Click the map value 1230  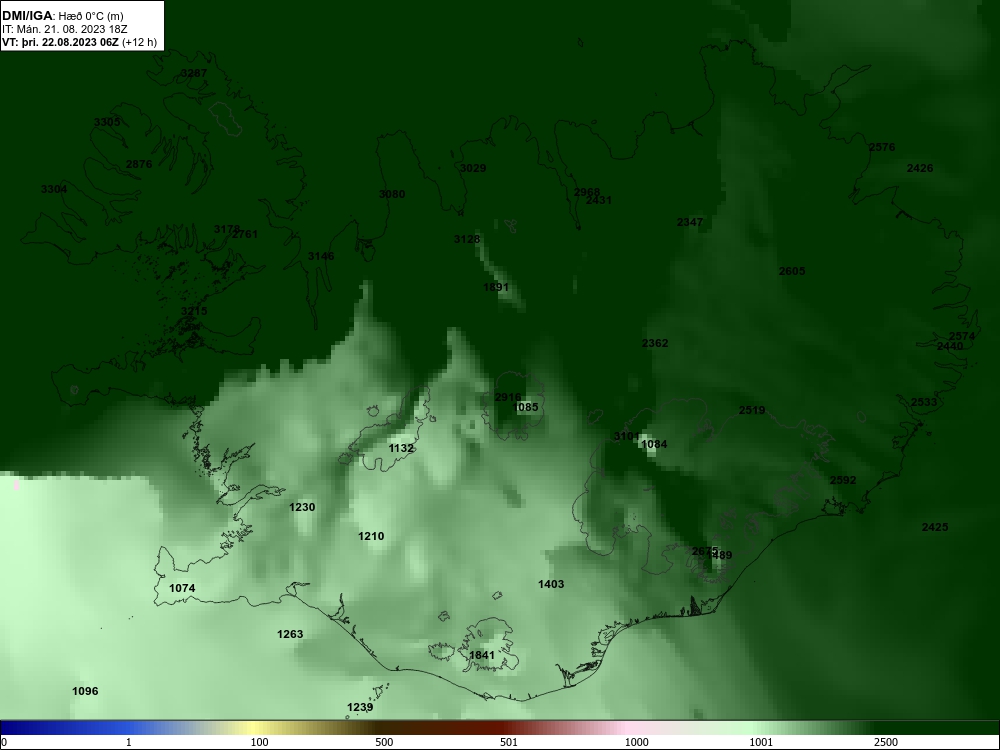click(302, 508)
